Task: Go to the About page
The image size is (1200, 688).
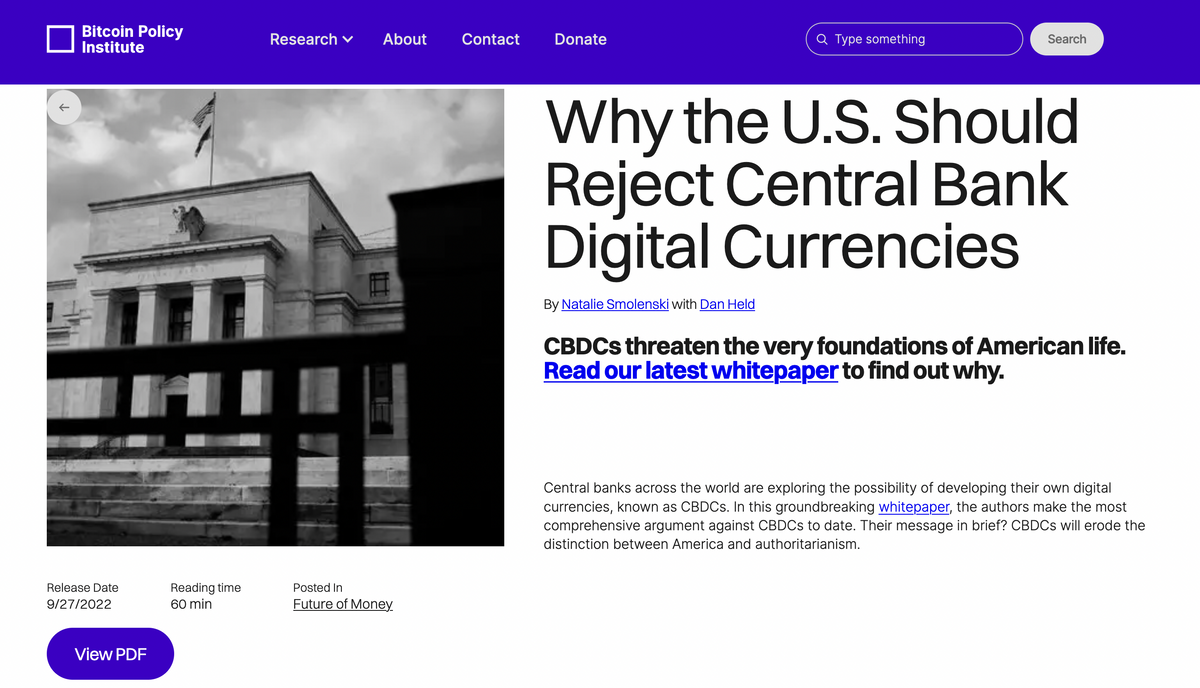Action: (404, 39)
